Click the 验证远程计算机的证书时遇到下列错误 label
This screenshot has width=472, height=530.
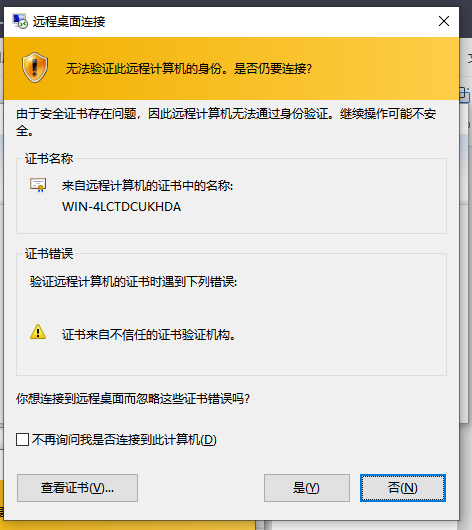133,281
